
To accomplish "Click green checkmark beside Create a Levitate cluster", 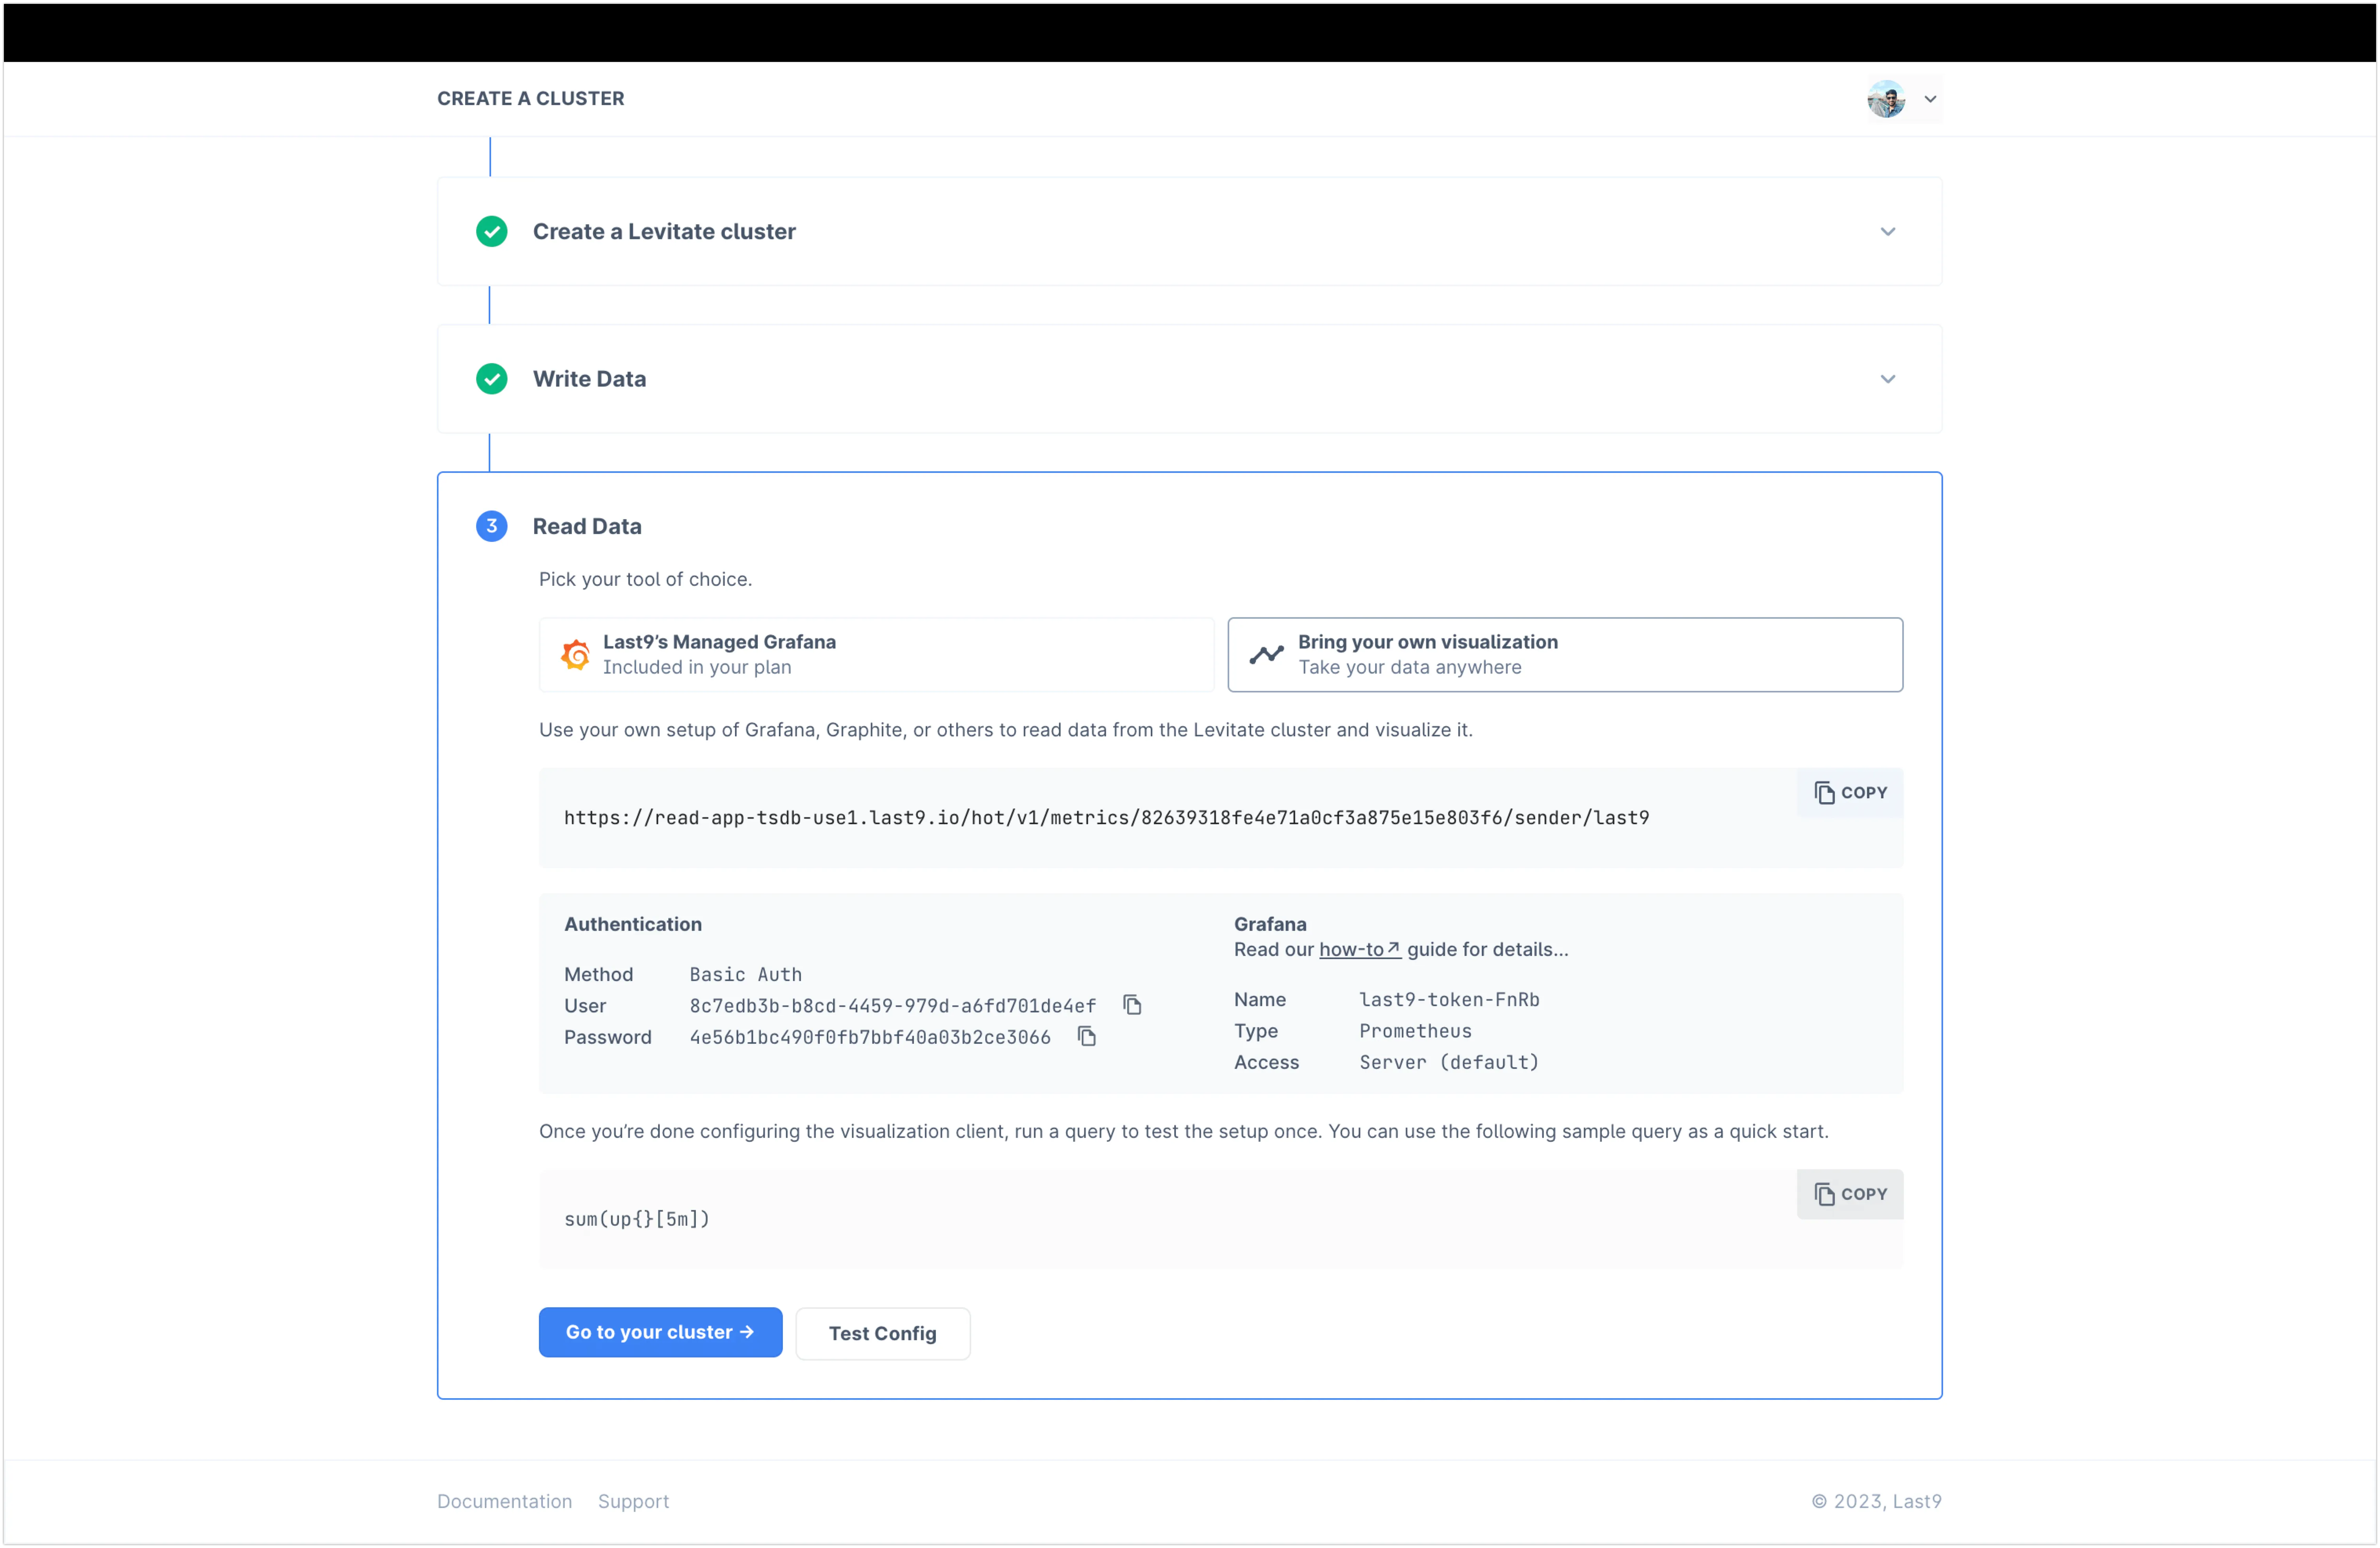I will [x=491, y=231].
